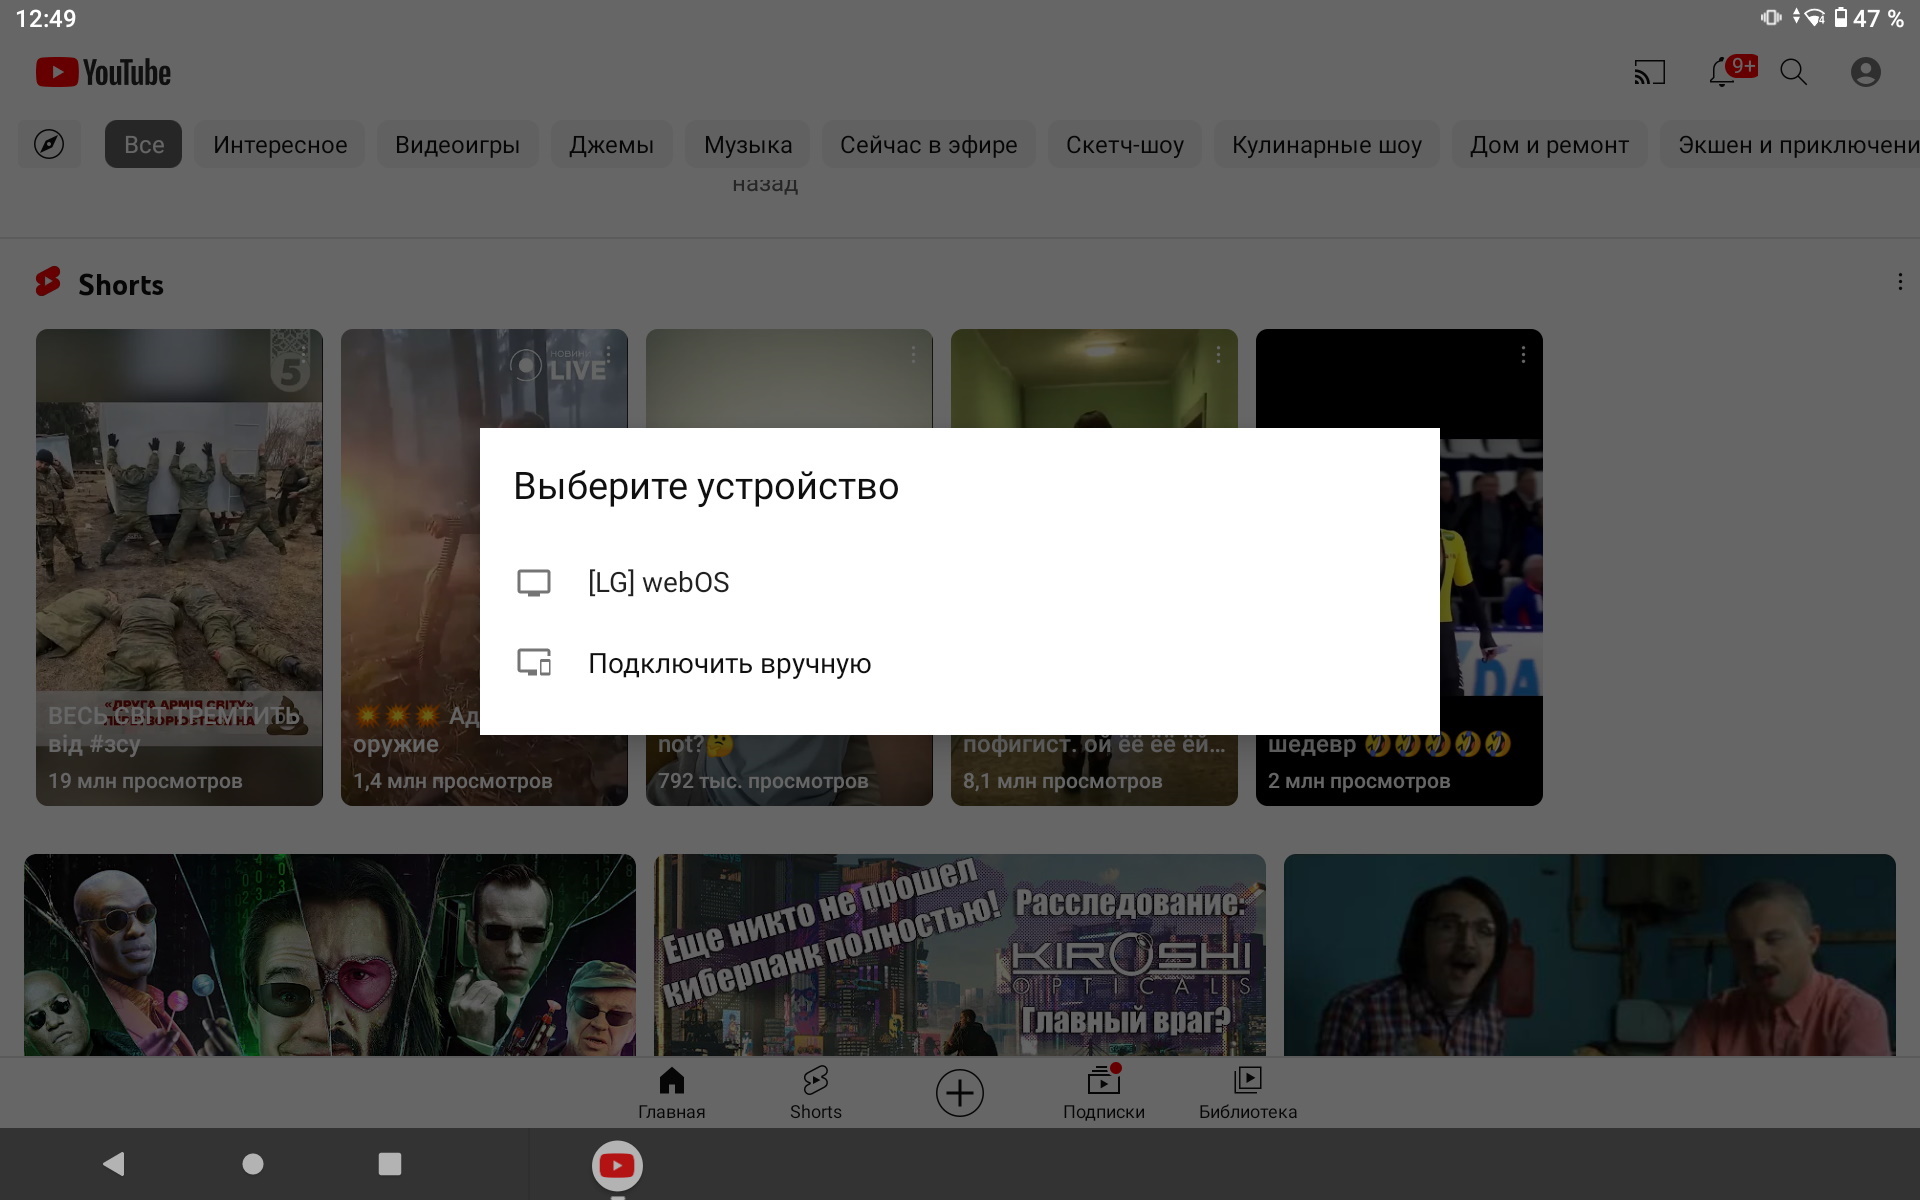Open Библиотека library tab
Screen dimensions: 1920x1200
point(1247,1092)
